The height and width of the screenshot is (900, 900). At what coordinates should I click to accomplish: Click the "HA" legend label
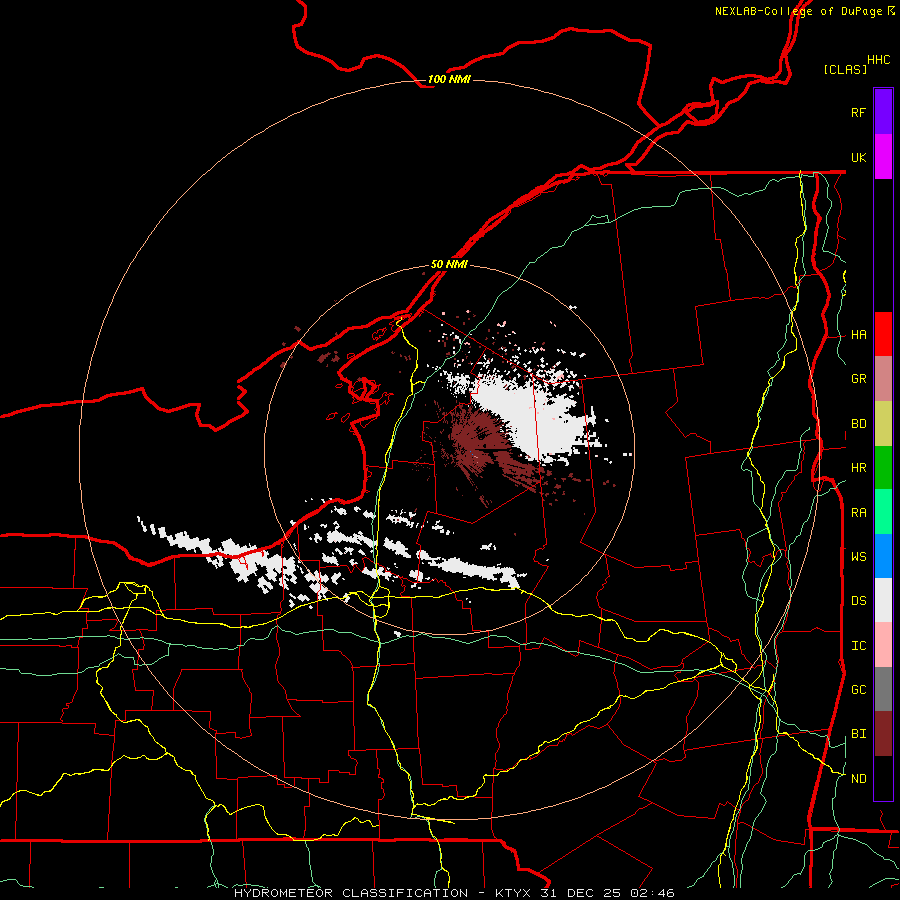click(858, 334)
